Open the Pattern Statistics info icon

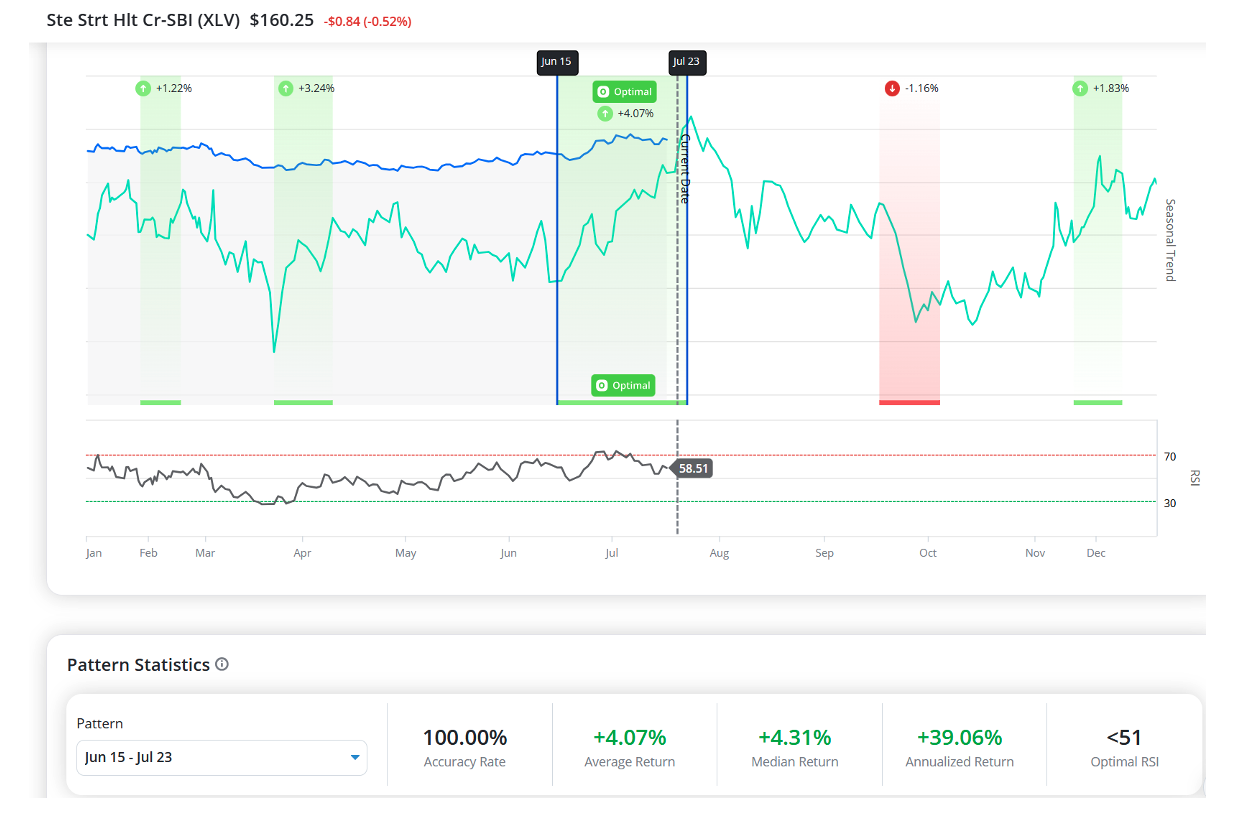[222, 664]
